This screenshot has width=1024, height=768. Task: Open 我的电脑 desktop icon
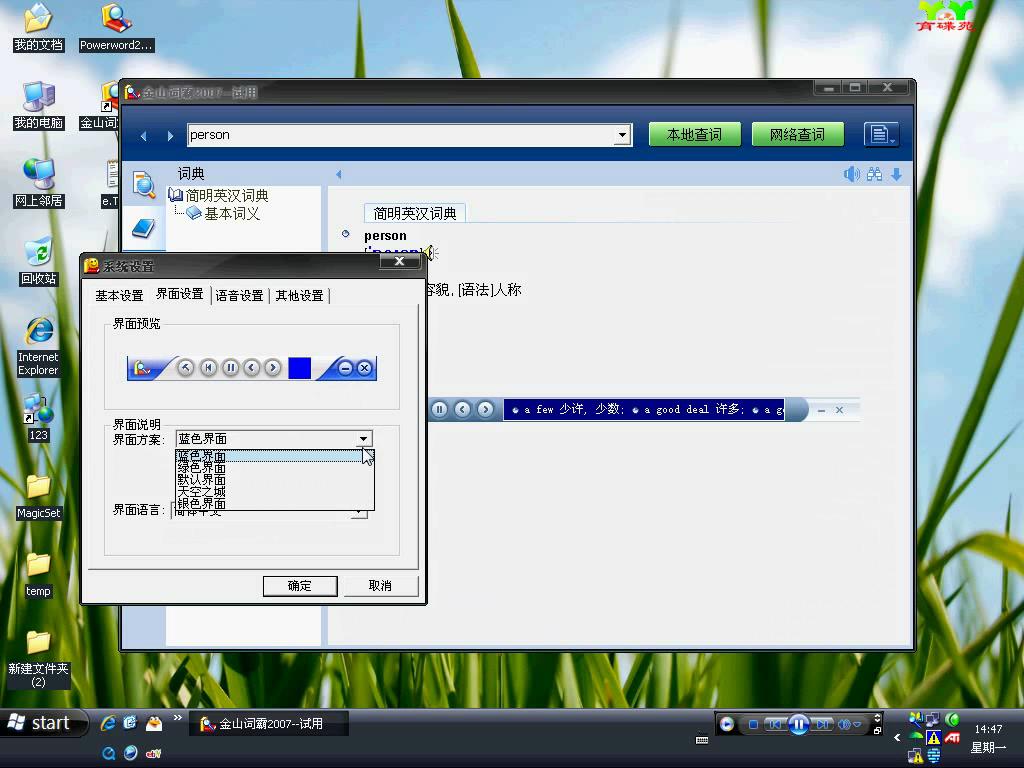click(39, 105)
